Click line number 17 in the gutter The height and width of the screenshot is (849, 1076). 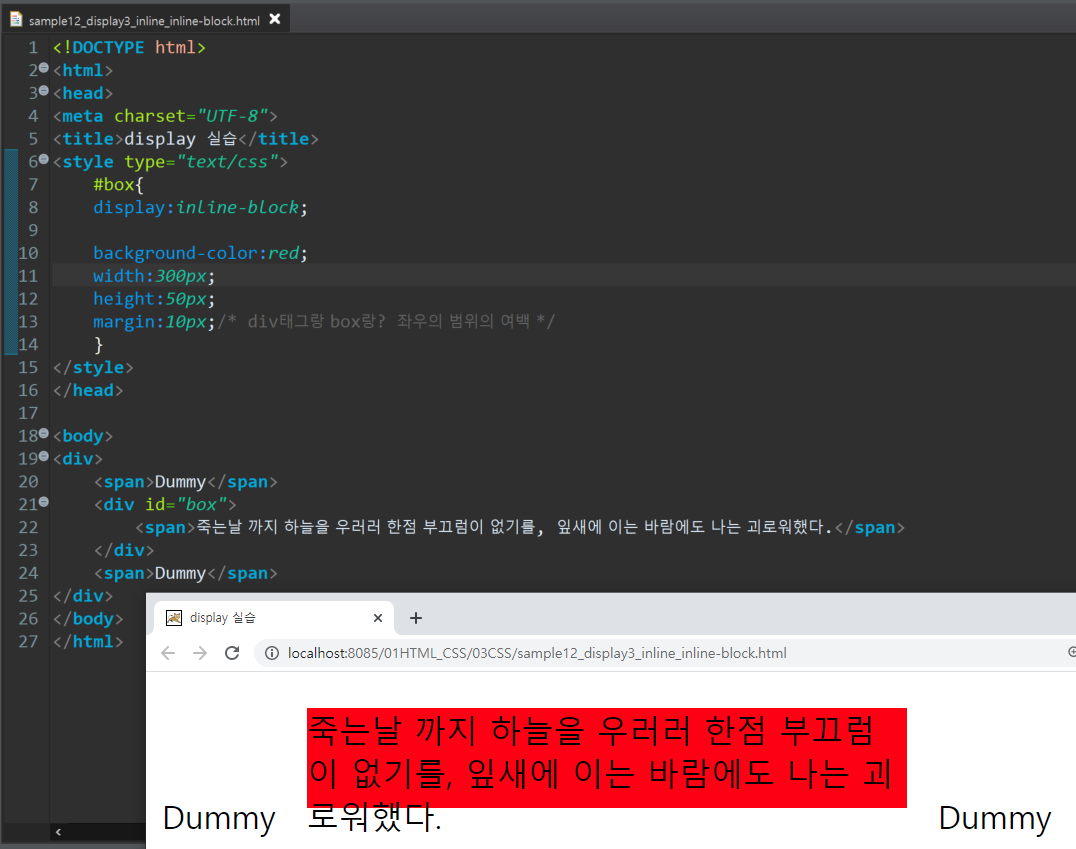point(28,413)
